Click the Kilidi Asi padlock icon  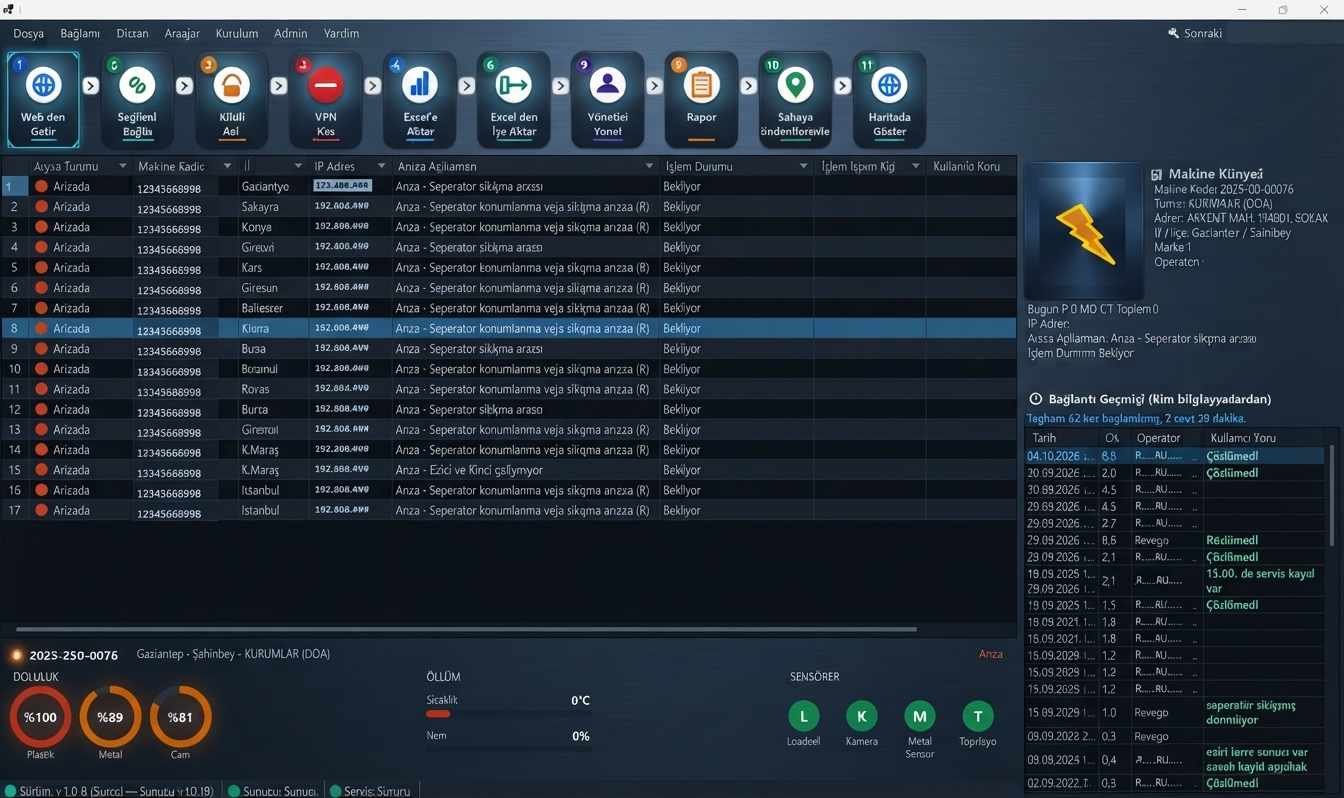tap(231, 85)
